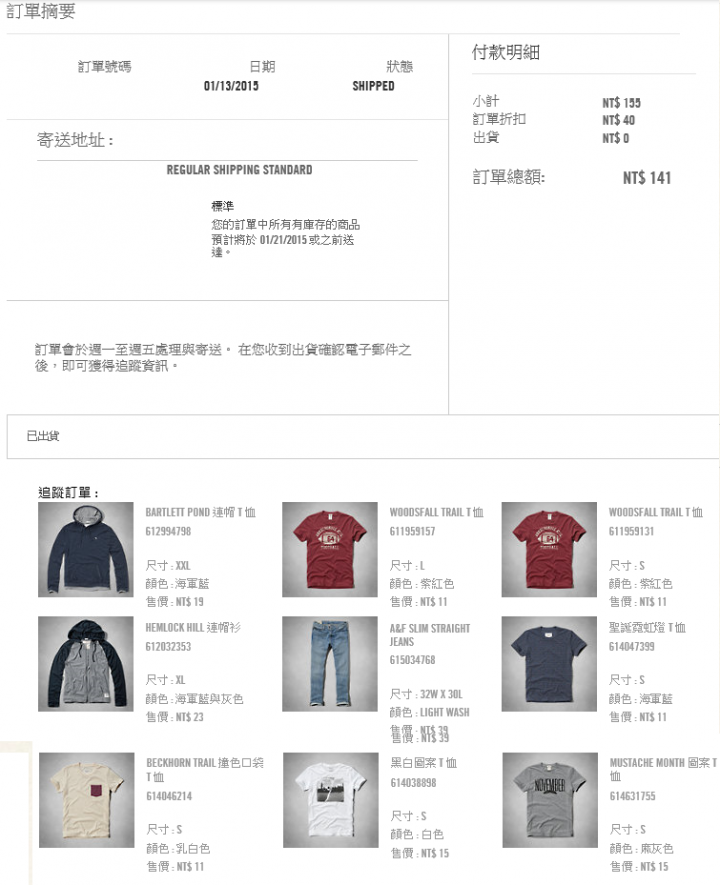Viewport: 720px width, 885px height.
Task: Click the WOODSFALL TRAIL title numbered 611959131
Action: pyautogui.click(x=655, y=512)
